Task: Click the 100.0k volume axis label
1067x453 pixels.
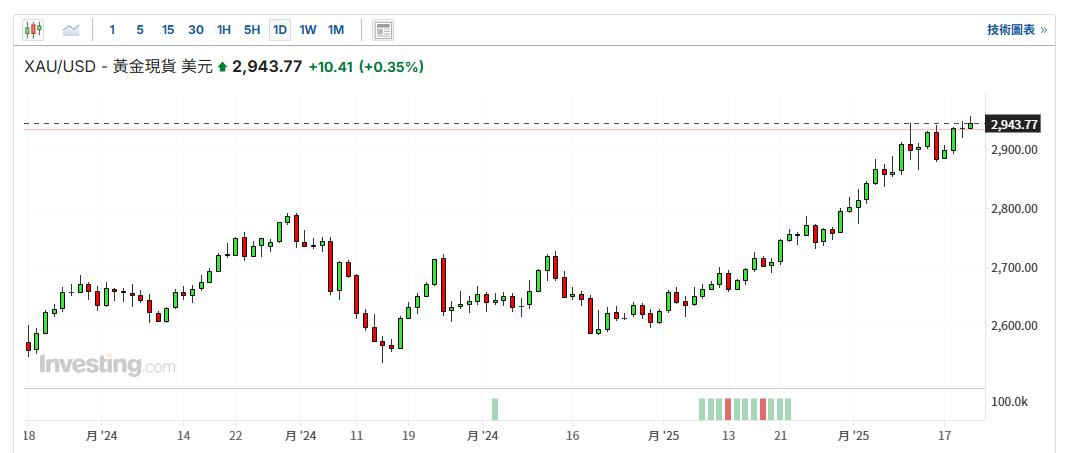Action: pos(1010,403)
